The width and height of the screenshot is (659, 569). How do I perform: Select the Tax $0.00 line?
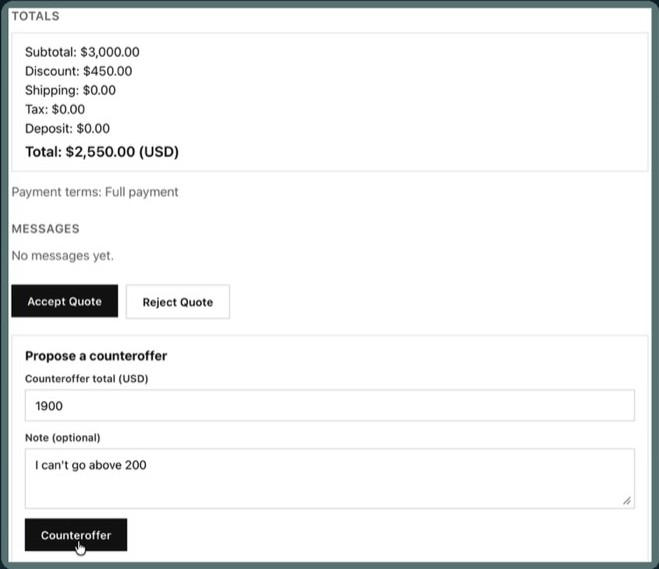[55, 109]
